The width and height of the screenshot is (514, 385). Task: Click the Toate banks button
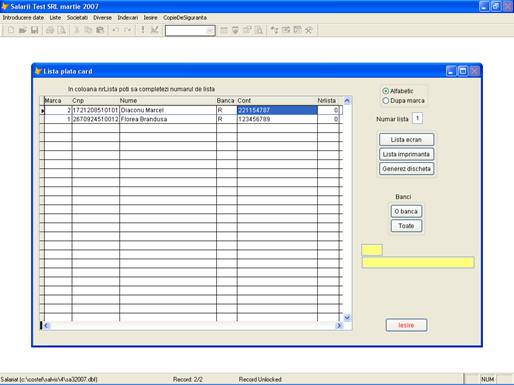tap(406, 226)
